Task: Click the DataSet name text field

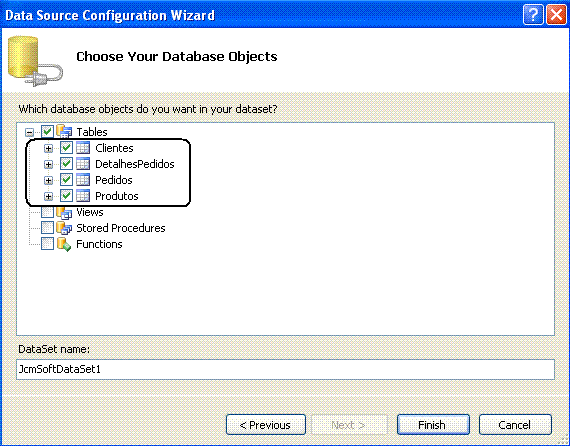Action: tap(285, 369)
